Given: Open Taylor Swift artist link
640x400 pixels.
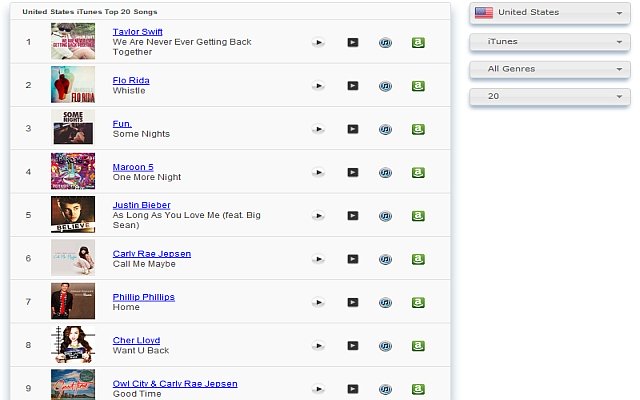Looking at the screenshot, I should [138, 32].
